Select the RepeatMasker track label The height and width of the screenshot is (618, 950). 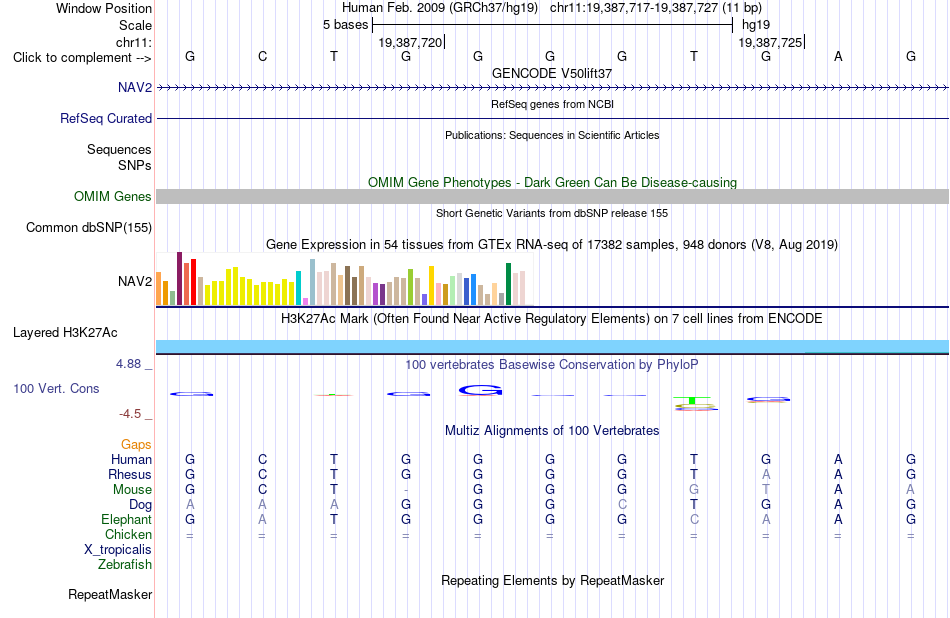click(x=110, y=594)
